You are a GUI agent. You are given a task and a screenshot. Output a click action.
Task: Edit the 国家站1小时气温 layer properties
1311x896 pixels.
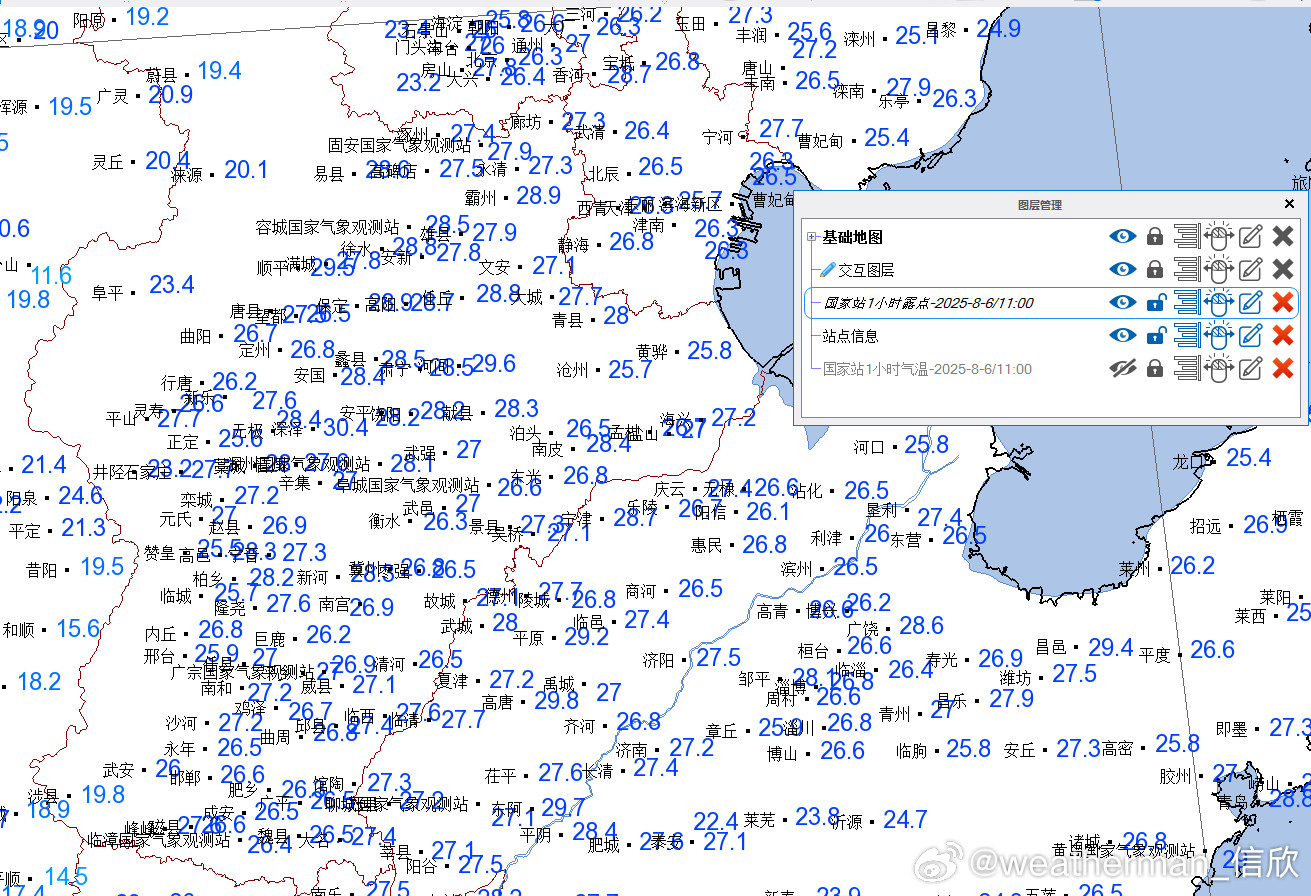click(x=1250, y=369)
